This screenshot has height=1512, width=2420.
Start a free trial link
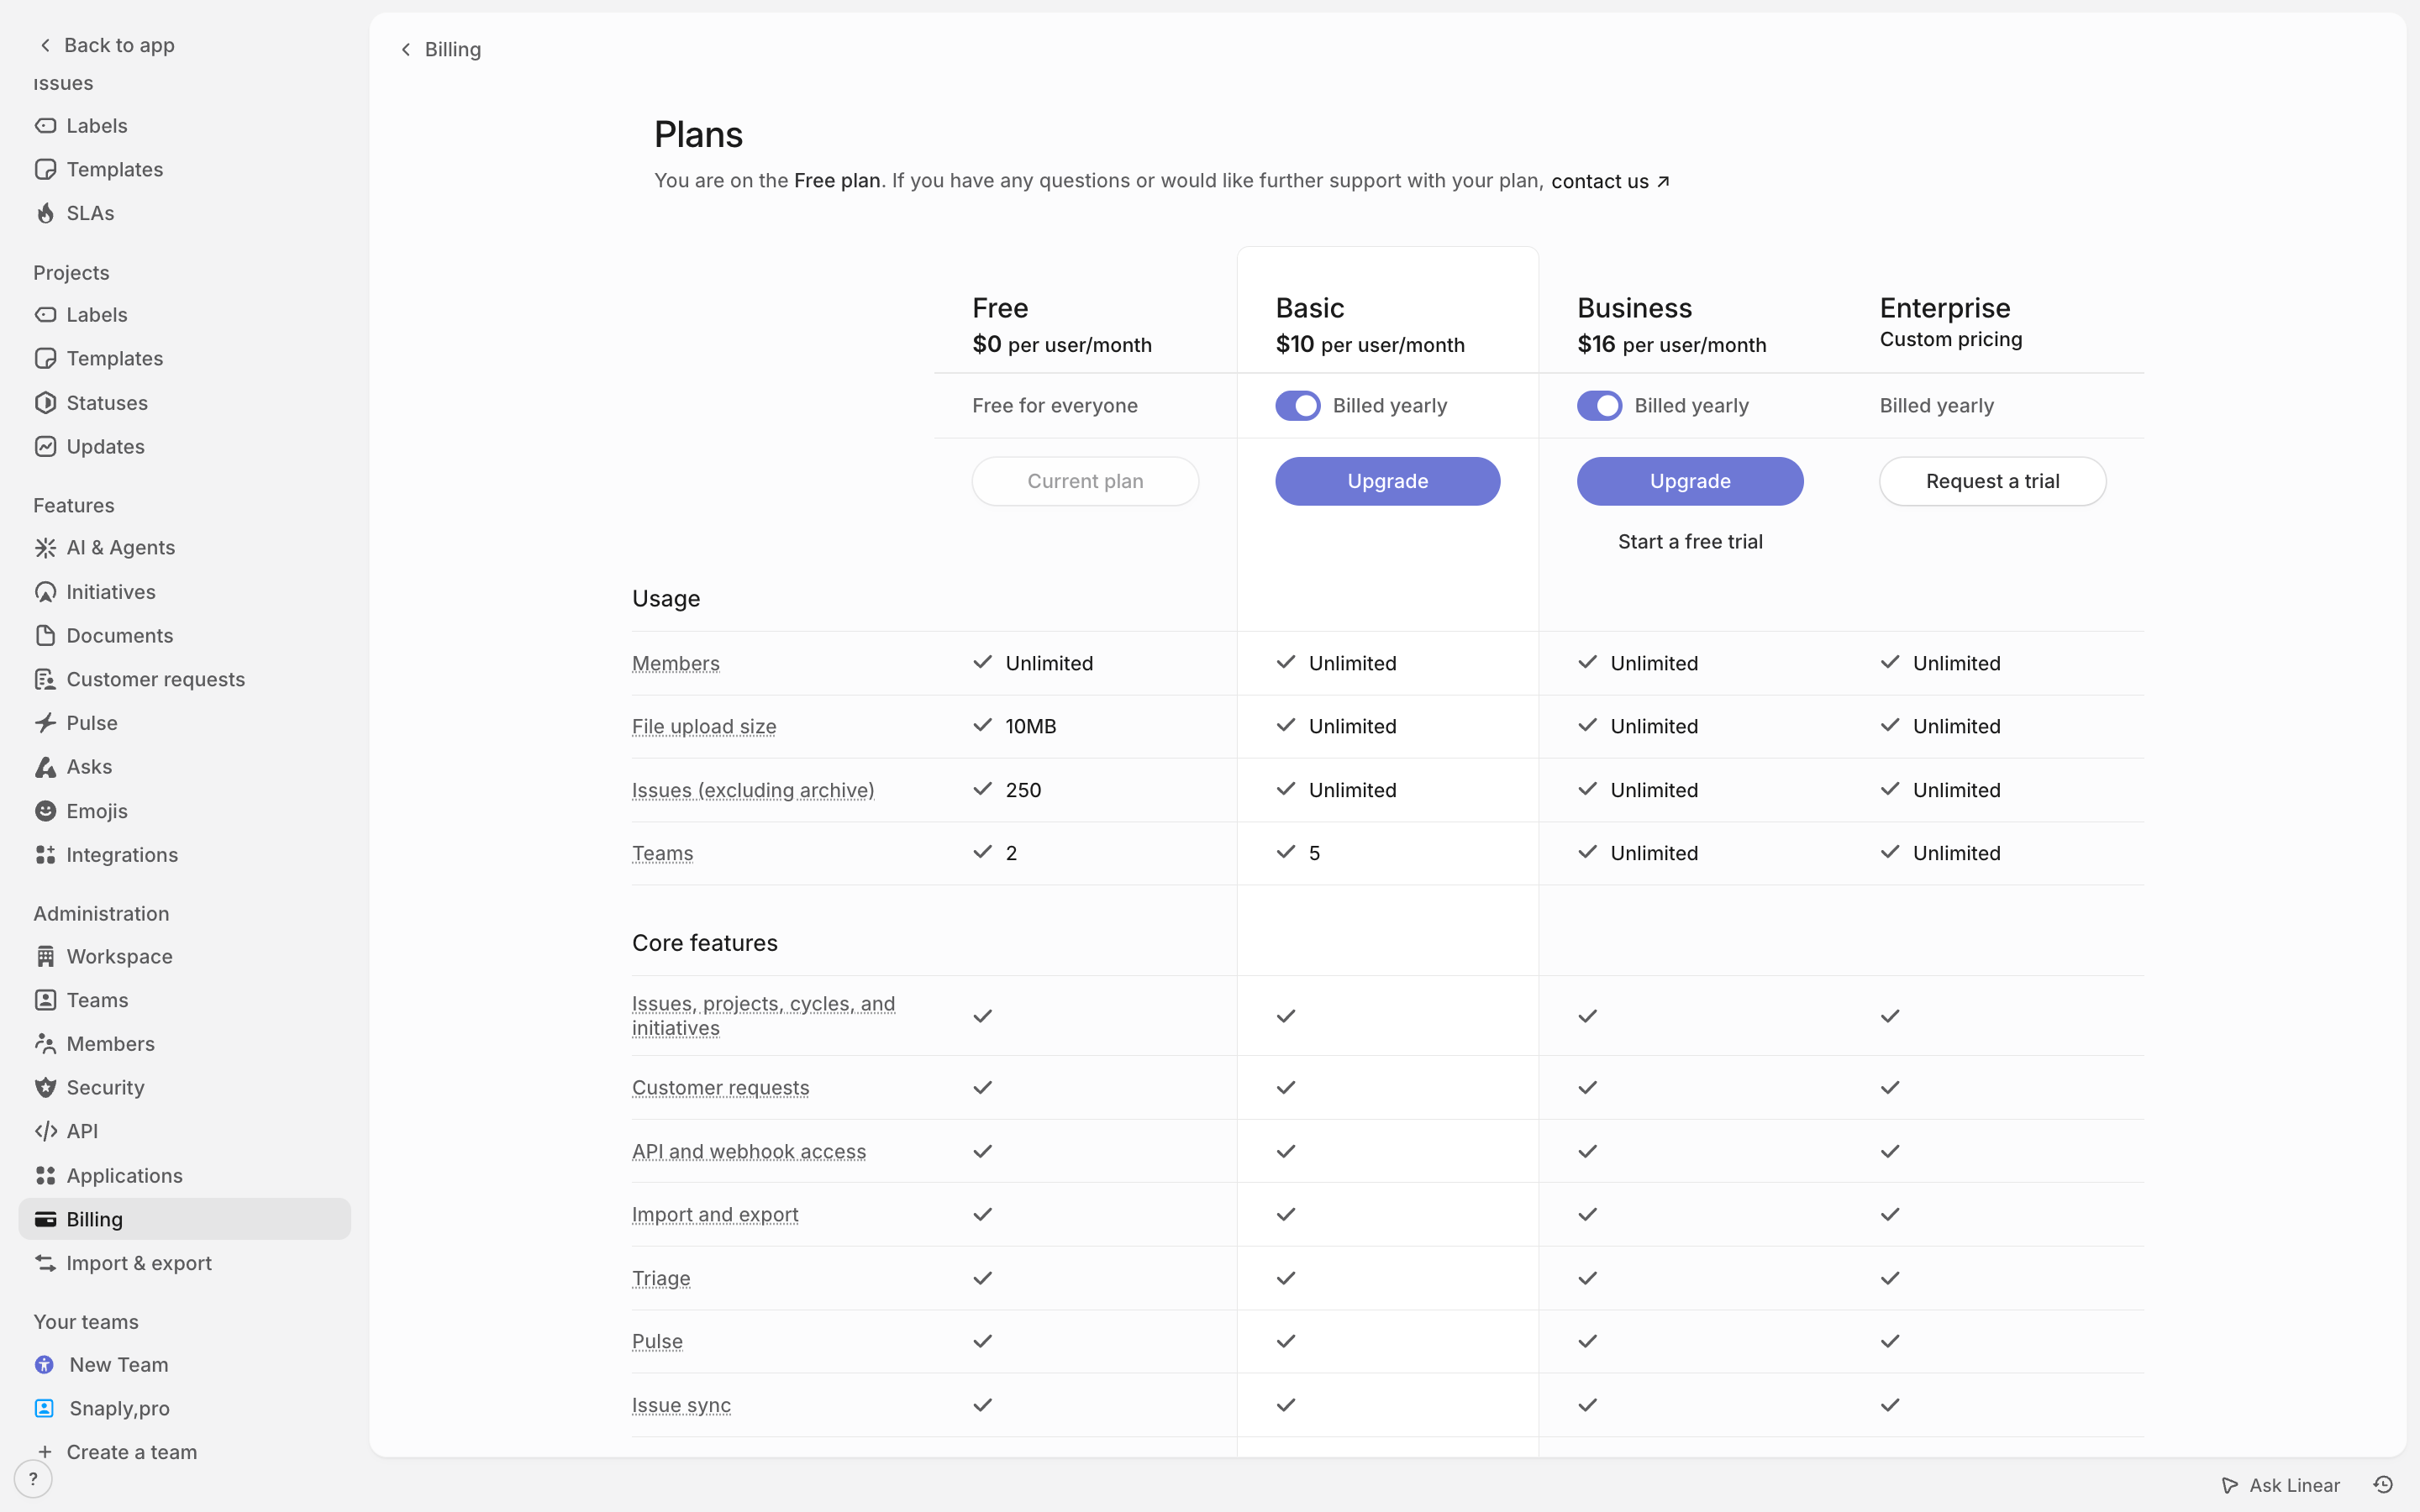coord(1690,542)
